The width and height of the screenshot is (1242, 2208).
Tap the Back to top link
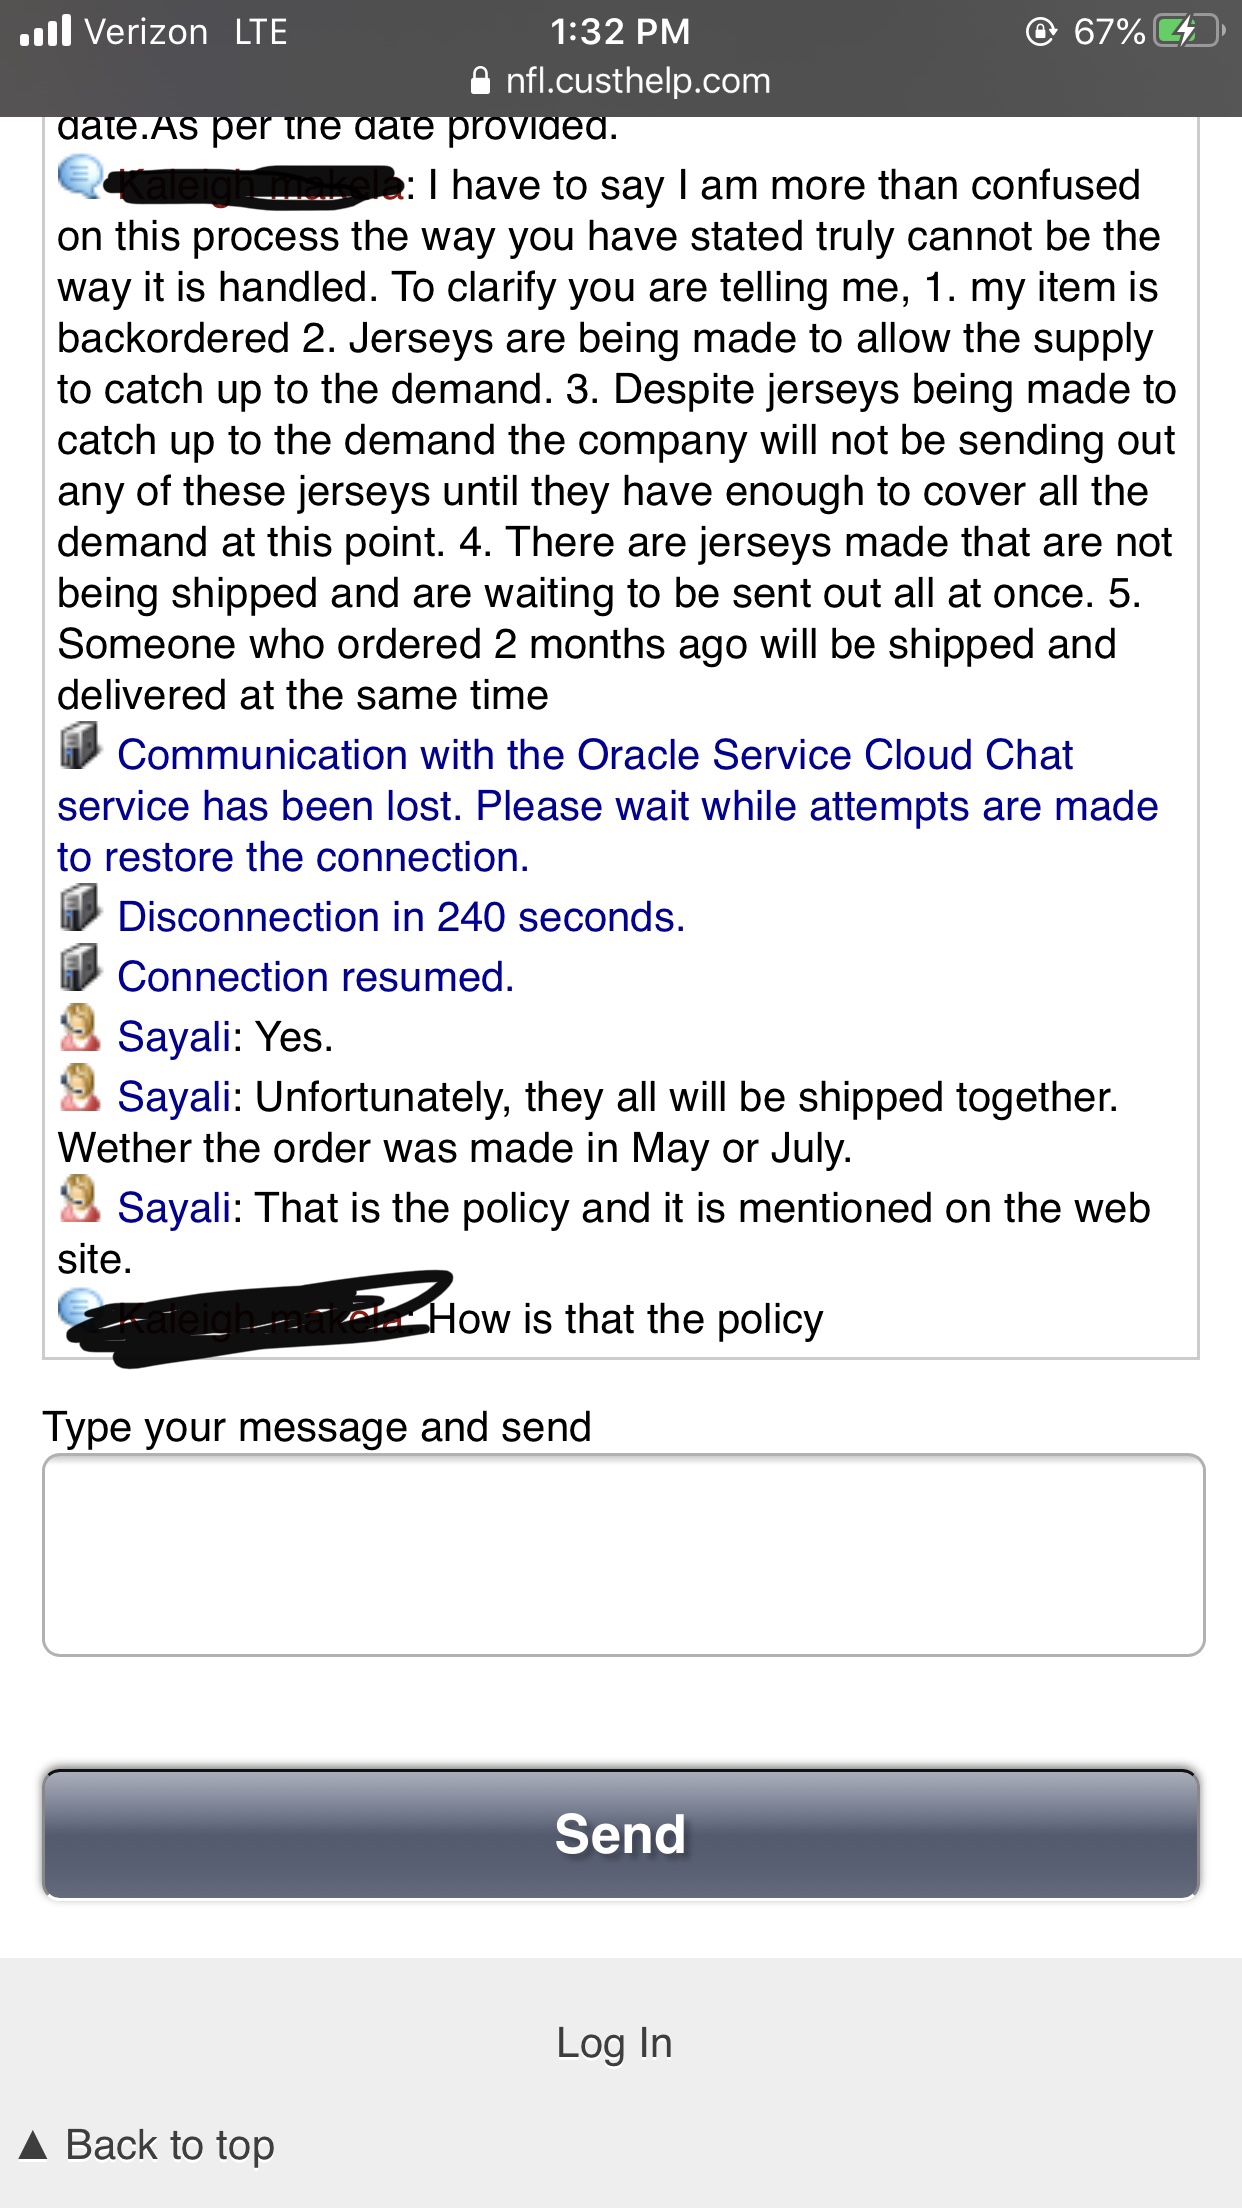pos(147,2145)
